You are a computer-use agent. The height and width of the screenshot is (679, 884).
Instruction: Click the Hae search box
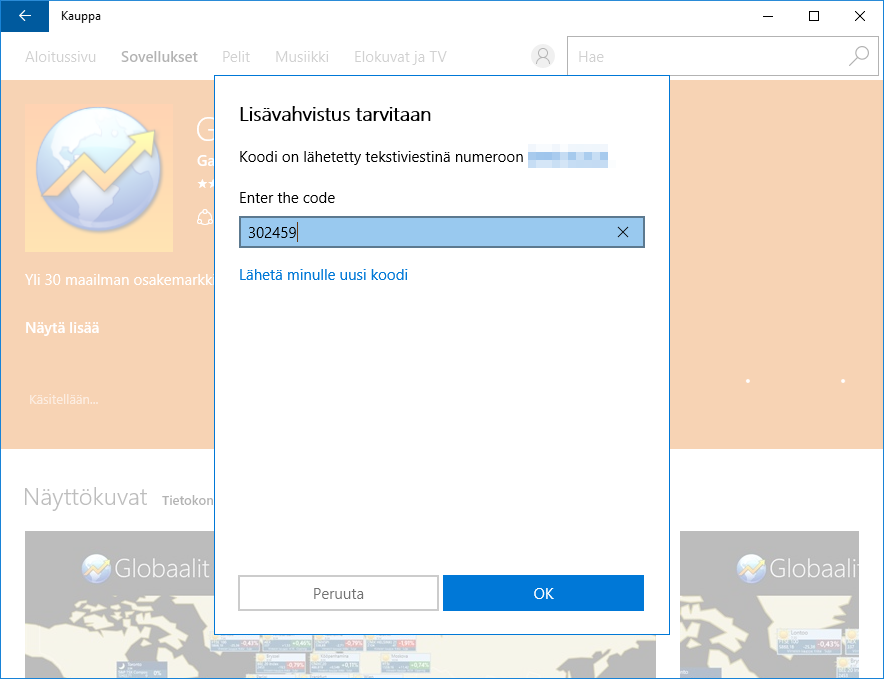(705, 57)
